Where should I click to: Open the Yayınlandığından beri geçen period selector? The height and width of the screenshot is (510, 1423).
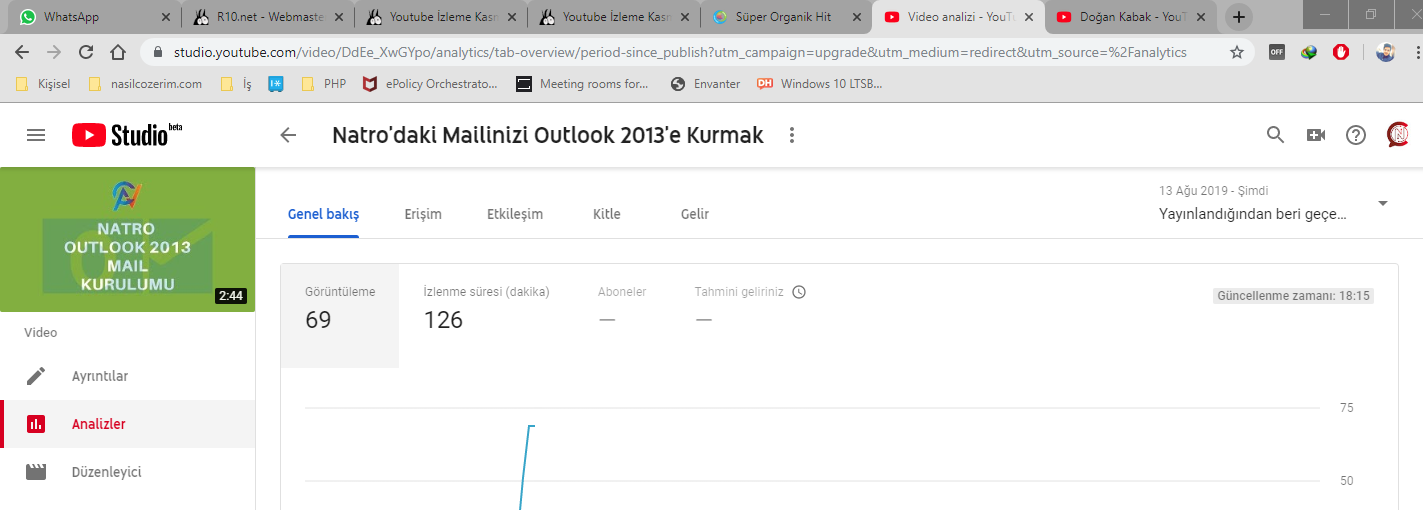pos(1272,203)
